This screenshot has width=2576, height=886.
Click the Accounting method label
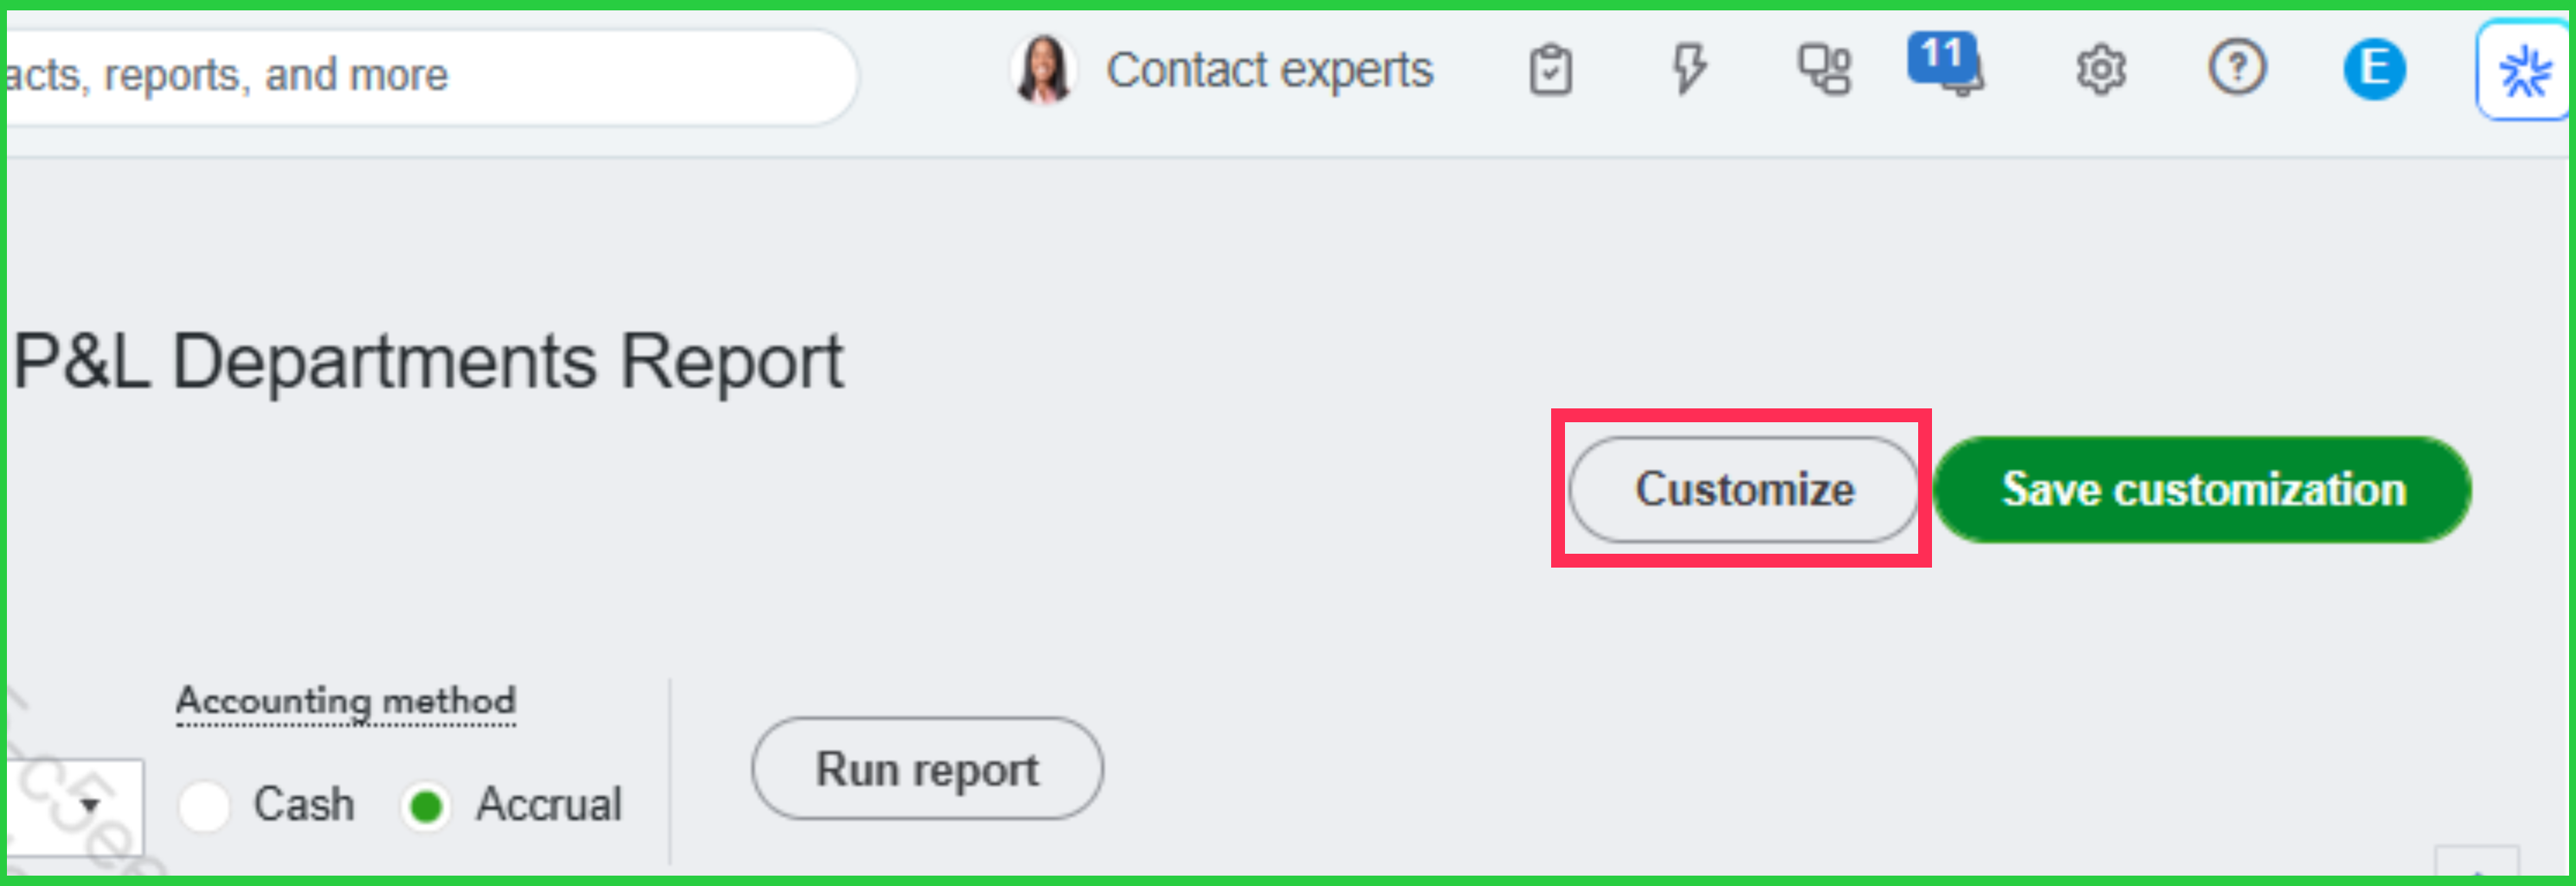[346, 702]
